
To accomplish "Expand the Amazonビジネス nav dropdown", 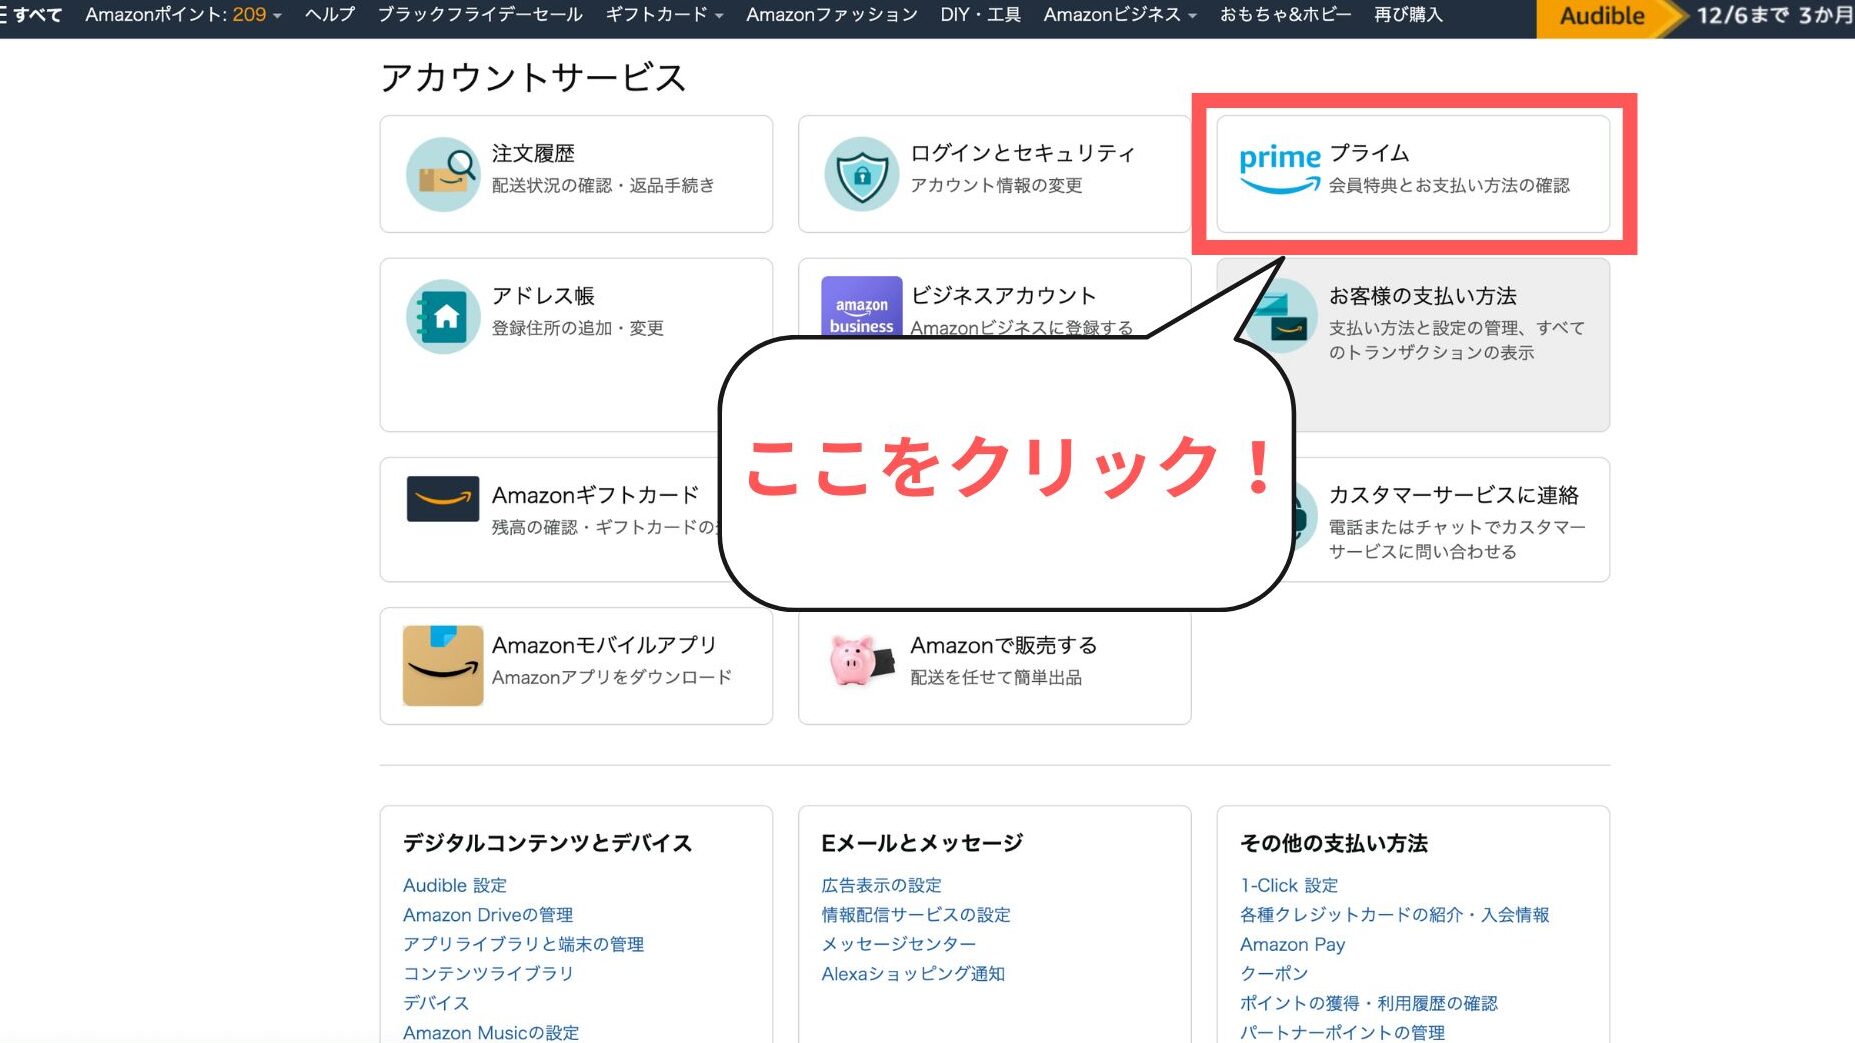I will click(1120, 15).
